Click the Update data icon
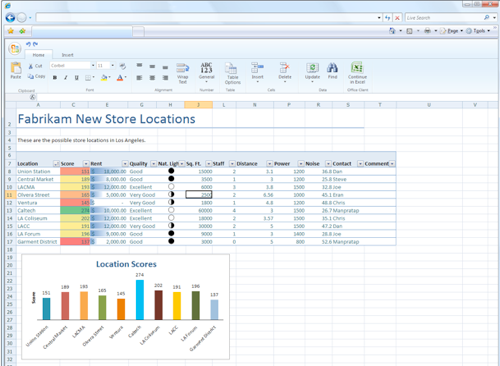Image resolution: width=500 pixels, height=366 pixels. (312, 67)
